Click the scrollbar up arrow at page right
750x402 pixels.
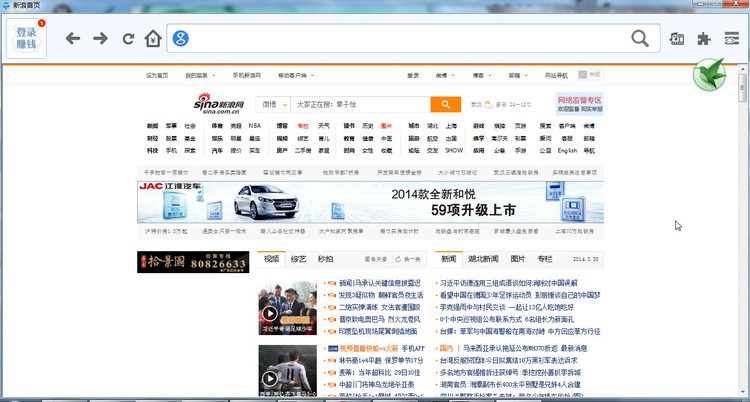point(742,69)
